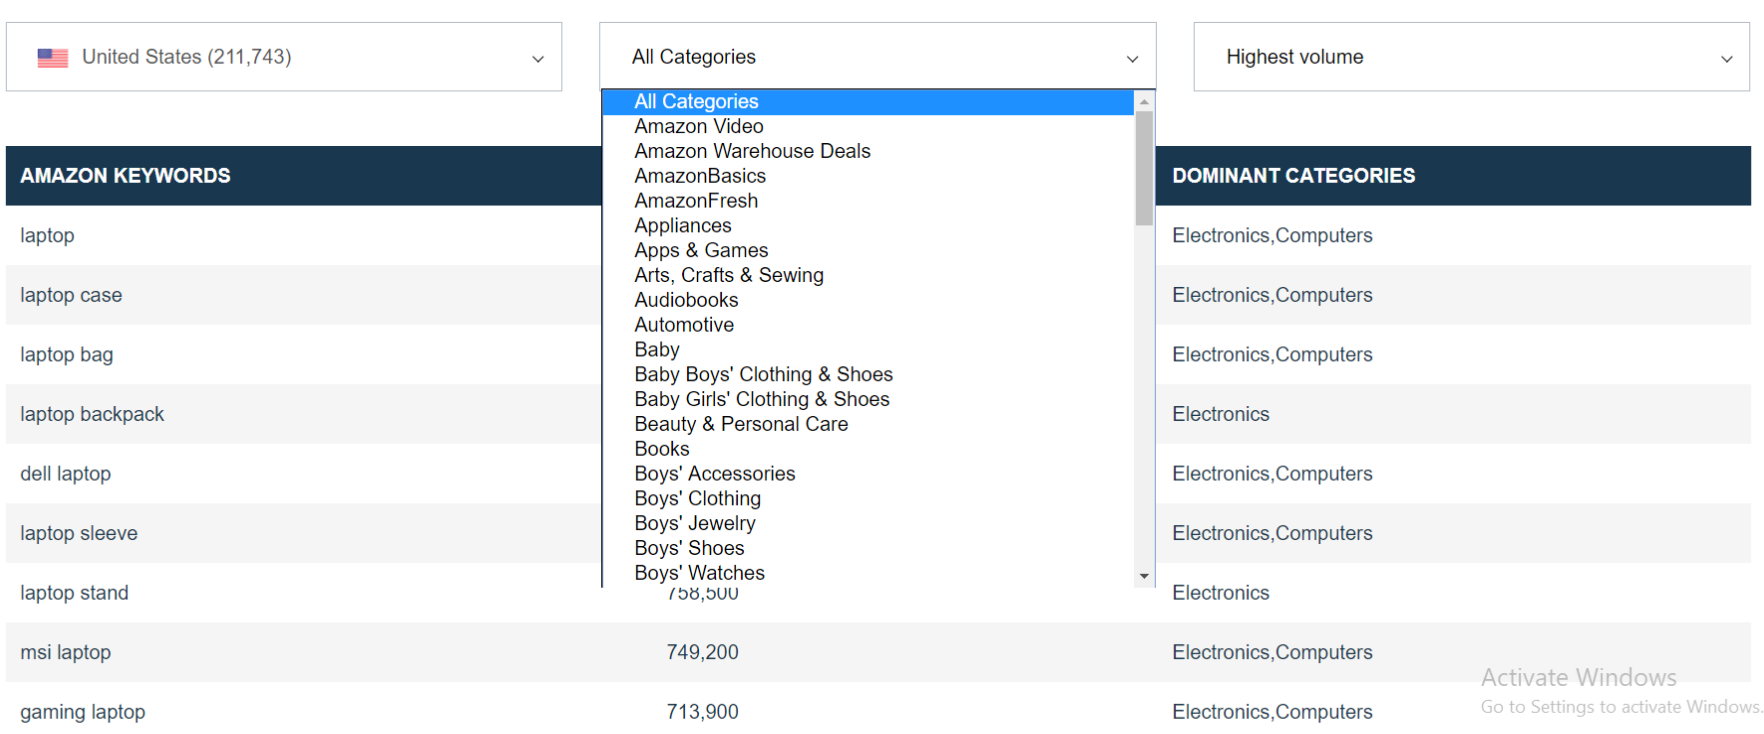Click the keyword 'laptop bag'
The width and height of the screenshot is (1764, 734).
coord(66,355)
